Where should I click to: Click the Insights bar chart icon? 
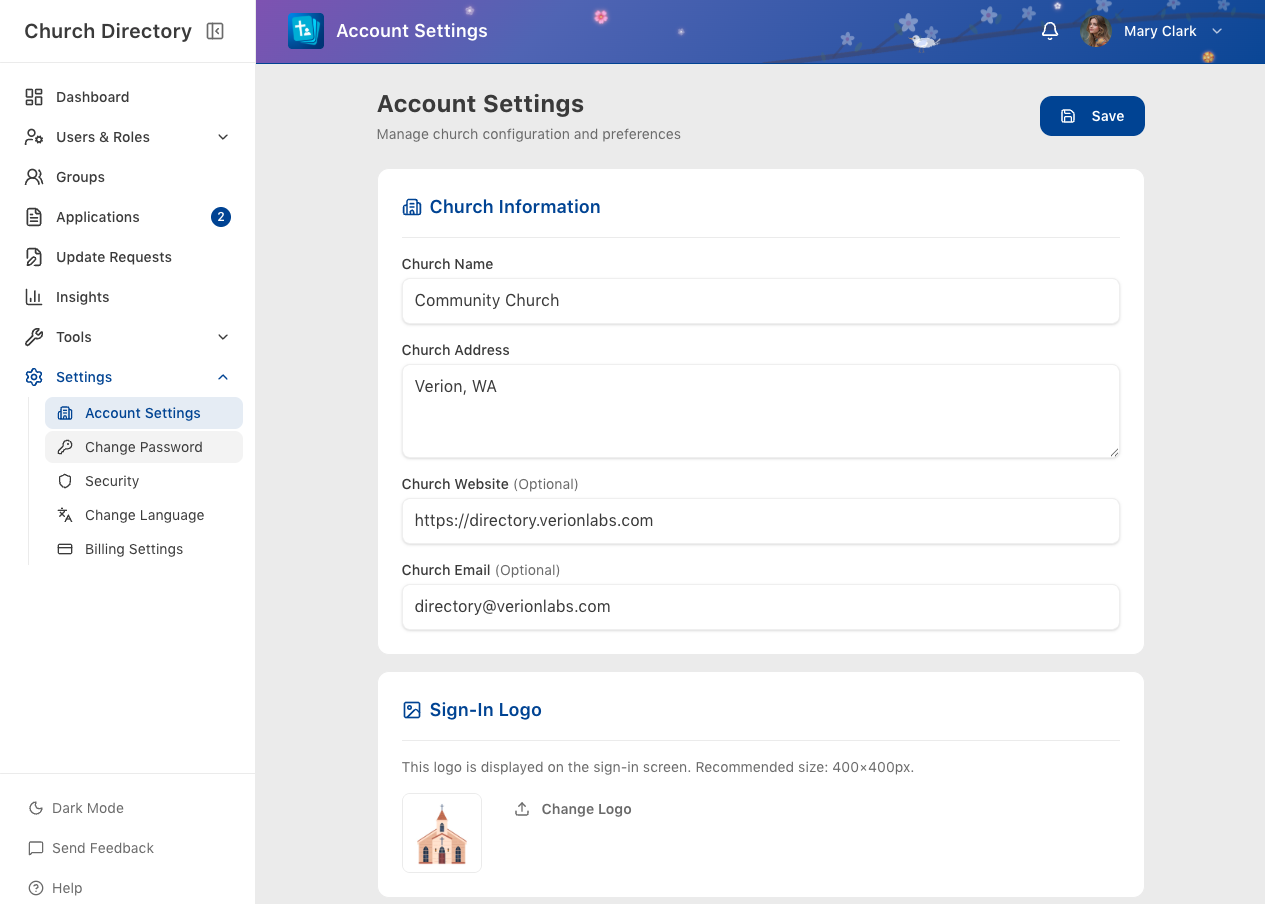(34, 297)
